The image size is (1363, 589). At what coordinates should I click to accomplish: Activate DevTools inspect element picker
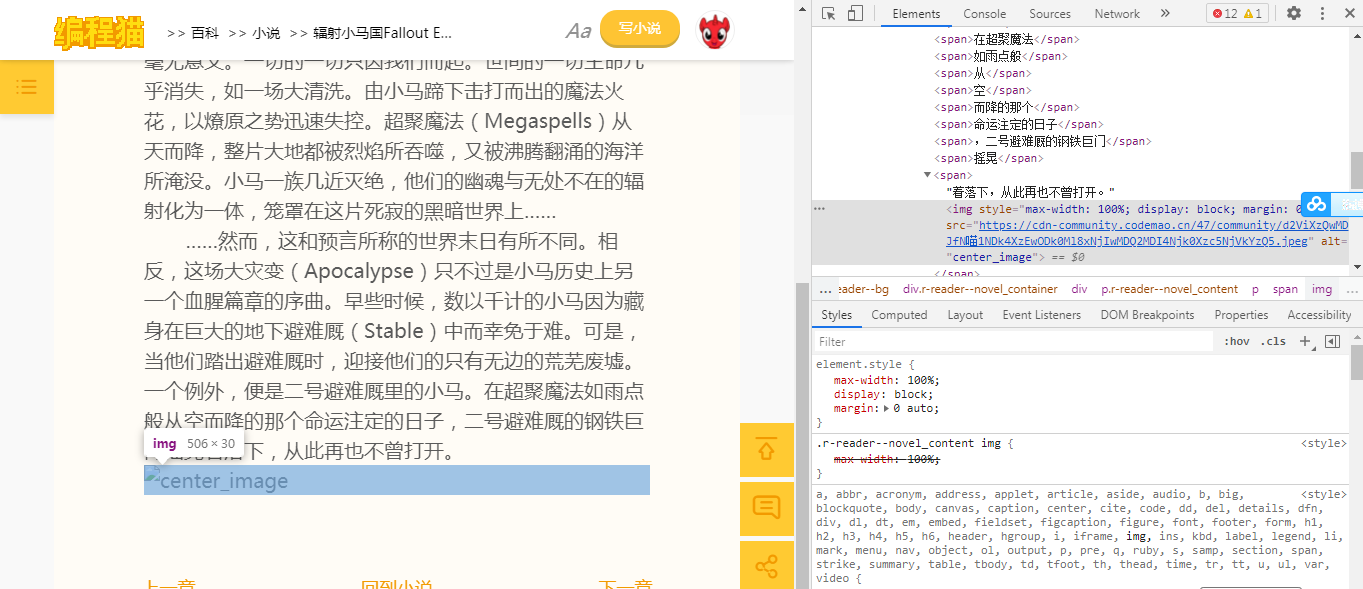click(x=829, y=13)
